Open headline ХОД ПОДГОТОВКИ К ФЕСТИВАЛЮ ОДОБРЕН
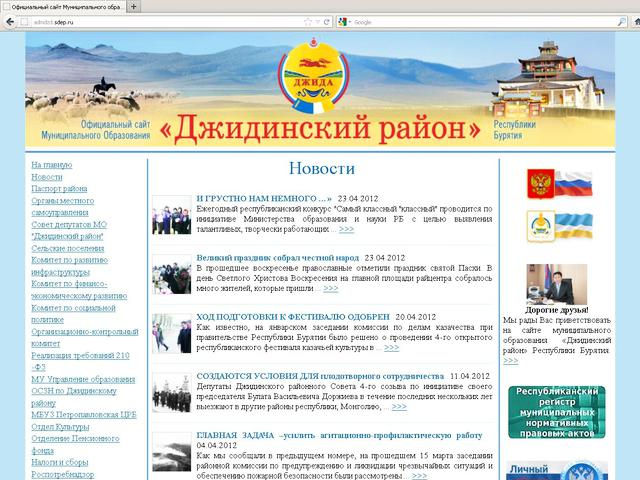Viewport: 640px width, 480px height. [293, 317]
